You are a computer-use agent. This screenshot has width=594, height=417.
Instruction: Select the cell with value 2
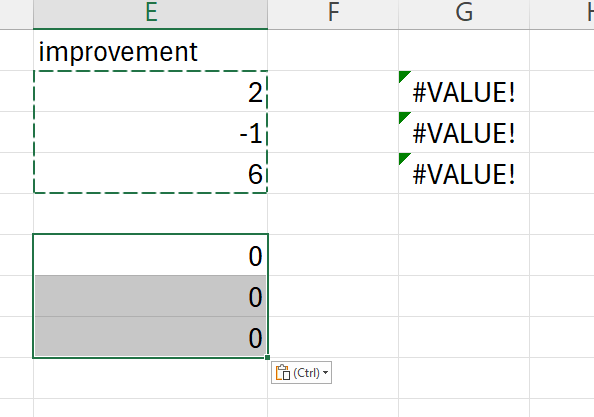point(151,91)
